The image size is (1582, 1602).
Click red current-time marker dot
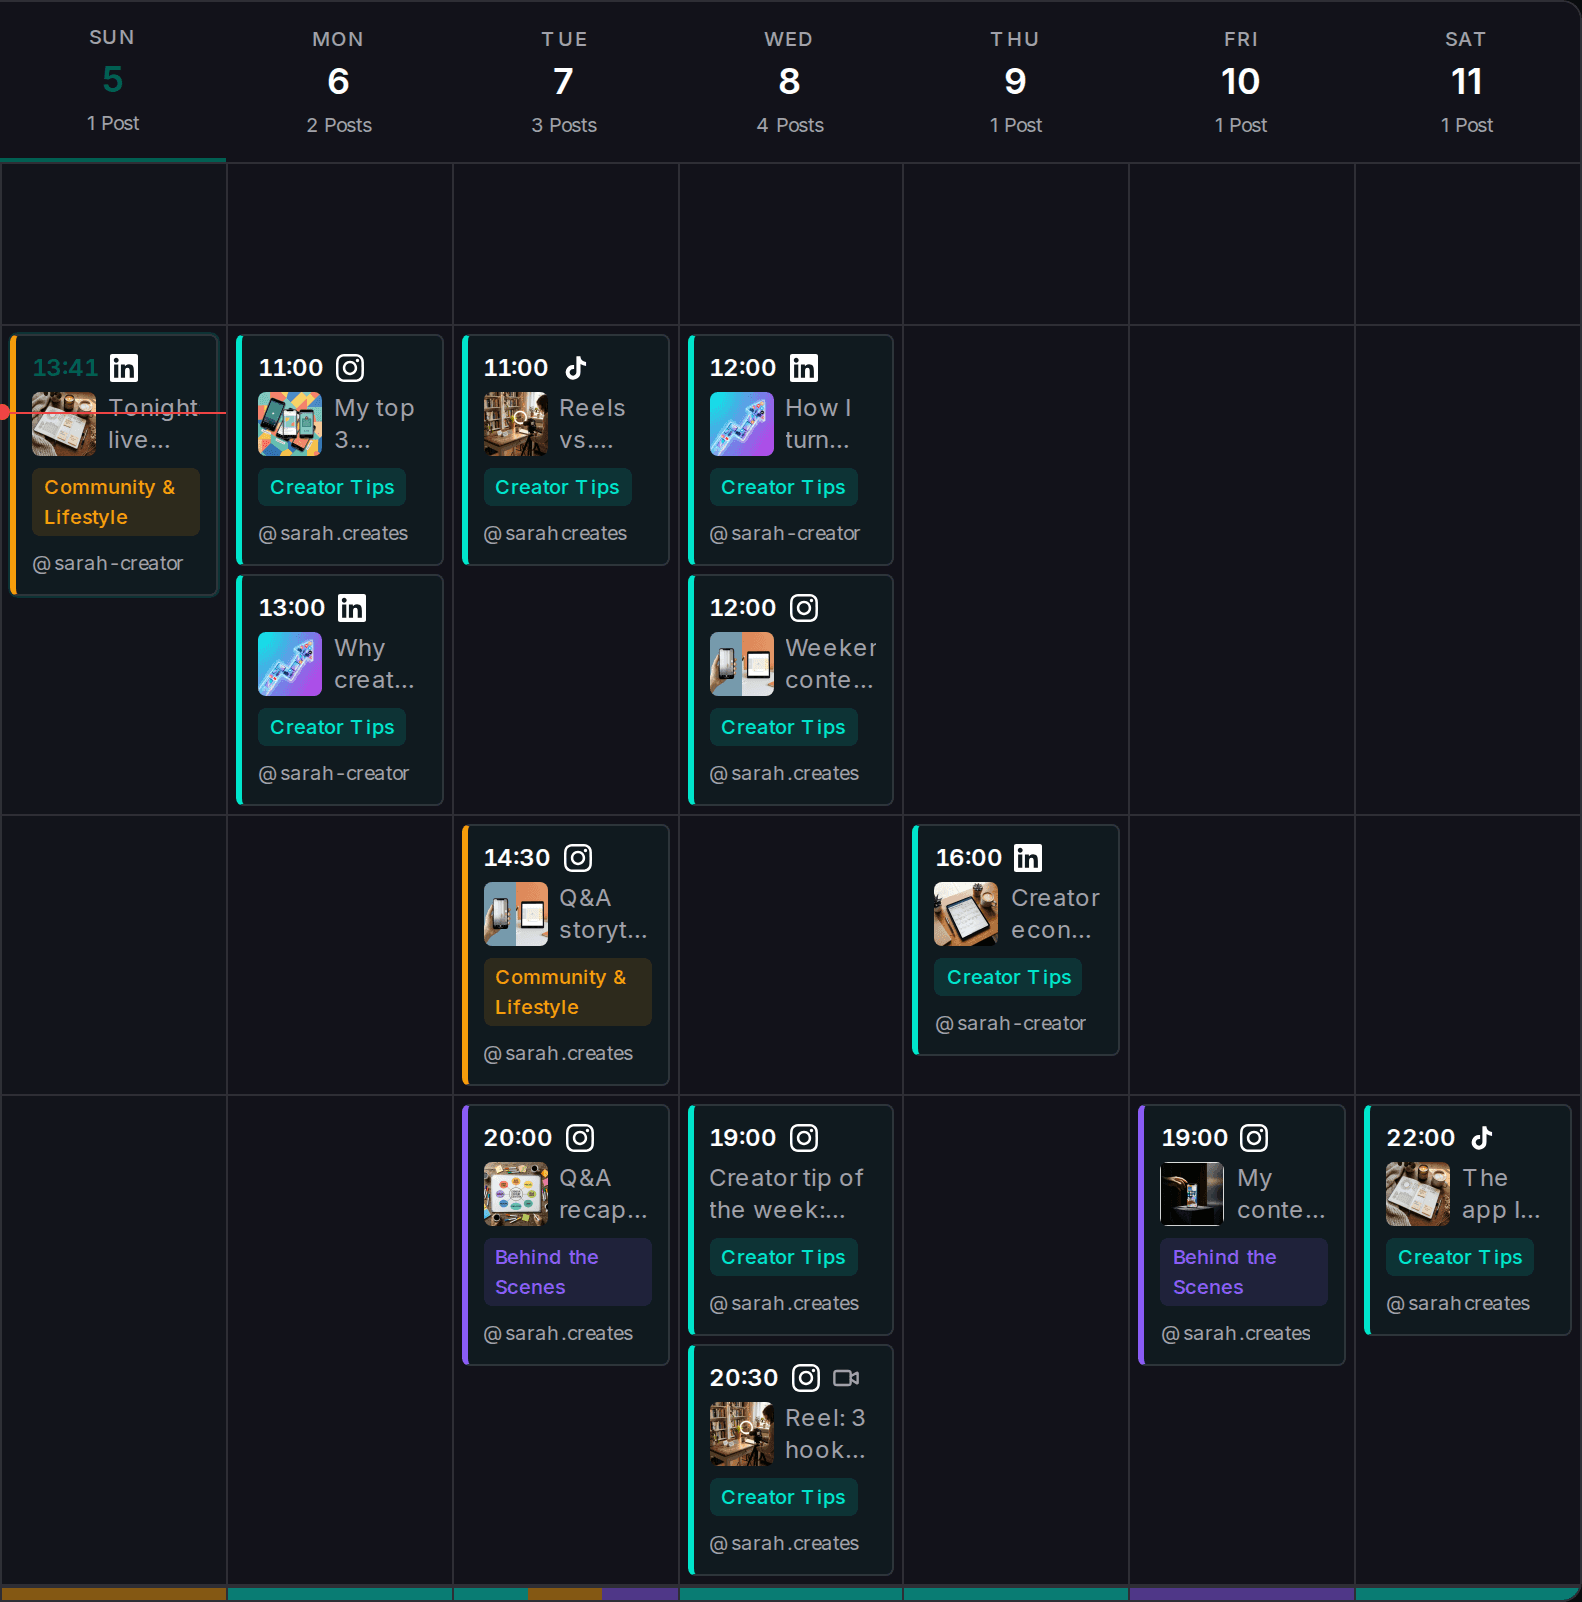coord(4,412)
